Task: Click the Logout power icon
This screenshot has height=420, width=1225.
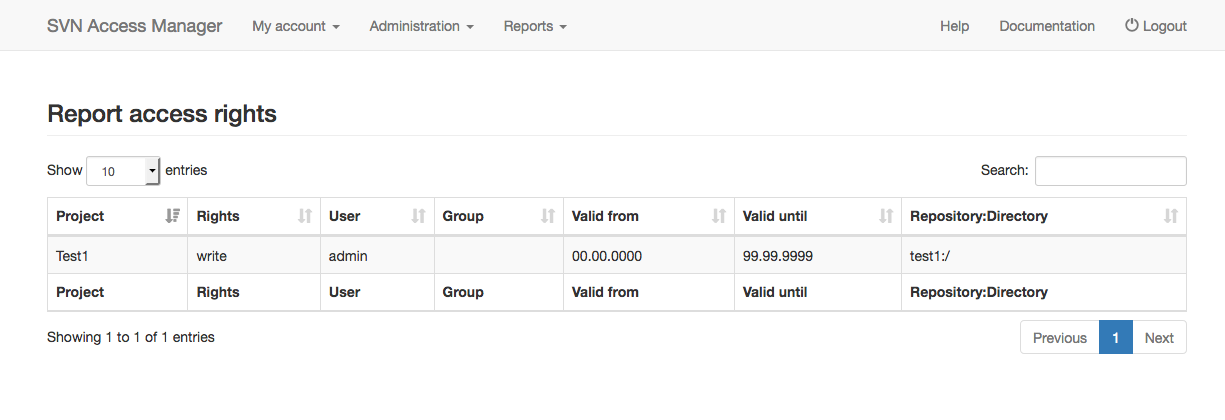Action: (1132, 25)
